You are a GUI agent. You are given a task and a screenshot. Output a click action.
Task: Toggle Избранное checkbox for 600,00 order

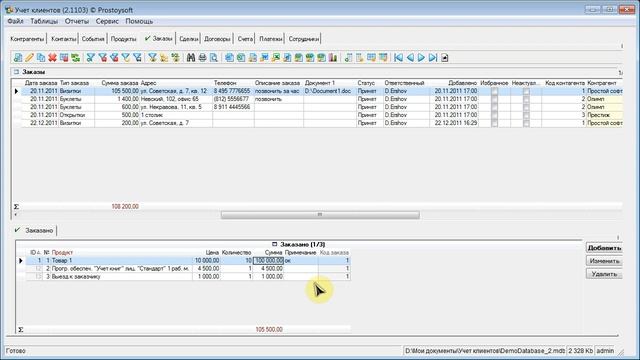pos(494,107)
